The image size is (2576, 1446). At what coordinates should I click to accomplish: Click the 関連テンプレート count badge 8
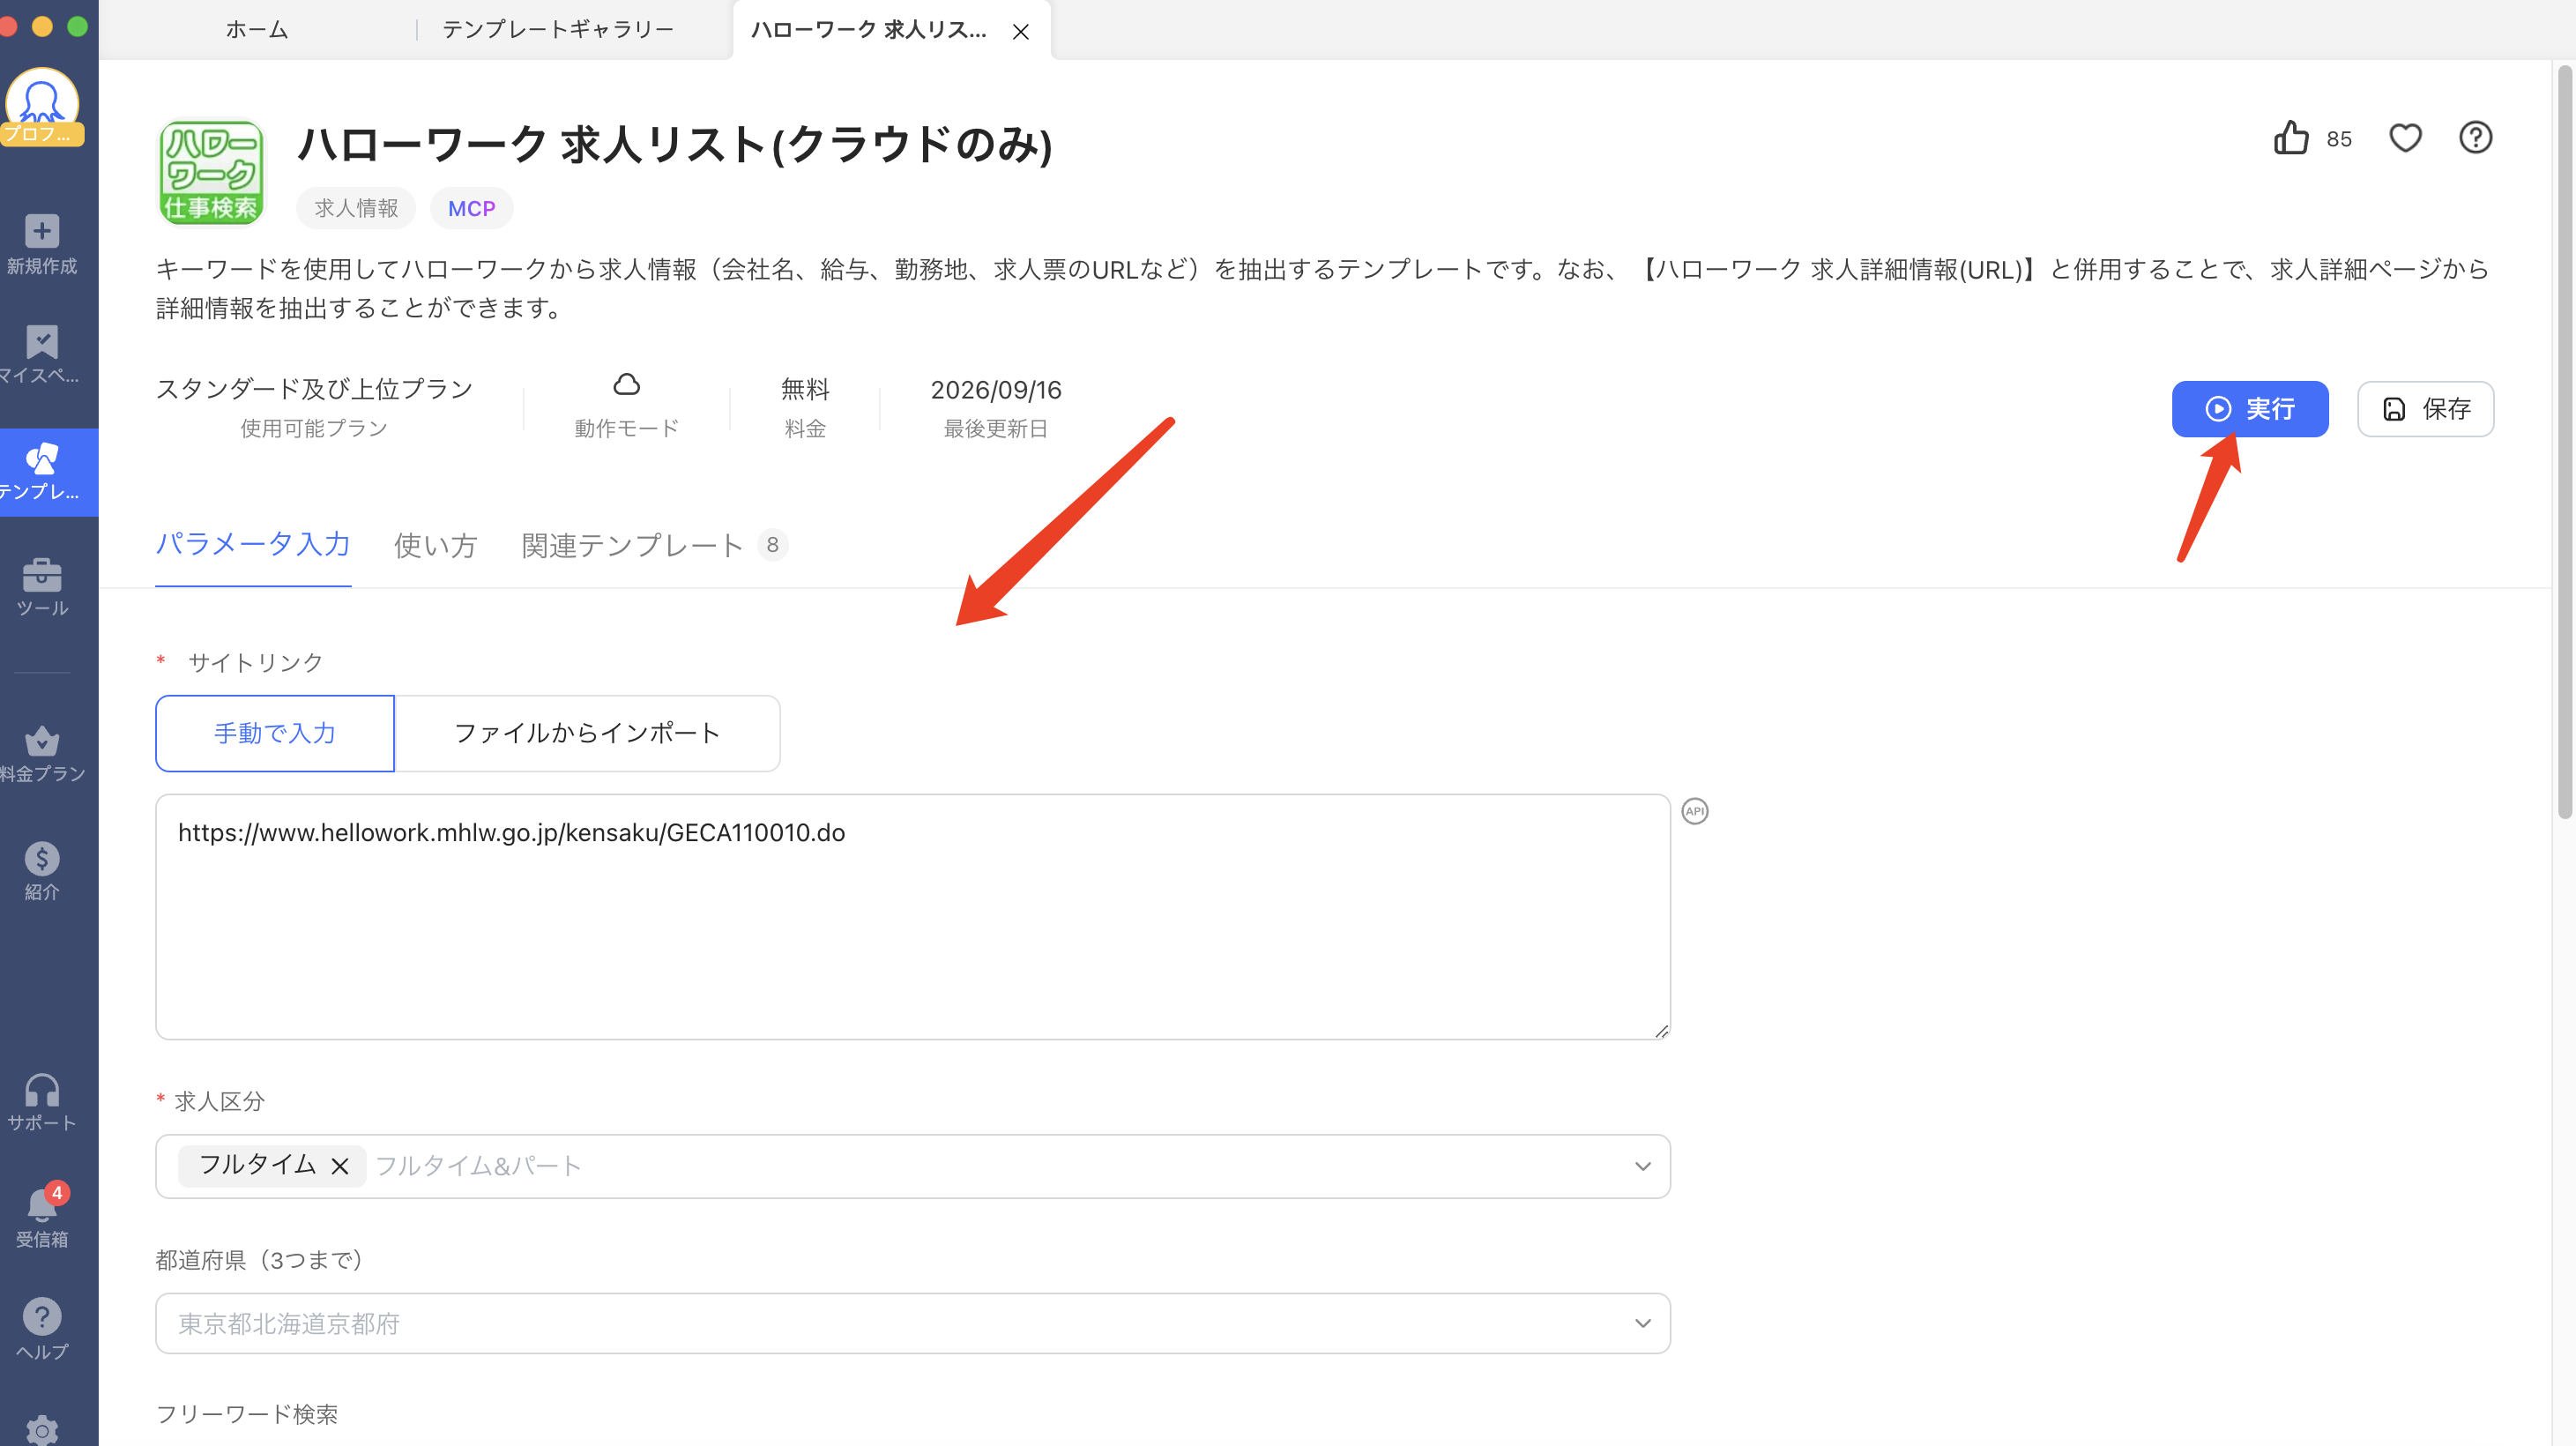772,545
